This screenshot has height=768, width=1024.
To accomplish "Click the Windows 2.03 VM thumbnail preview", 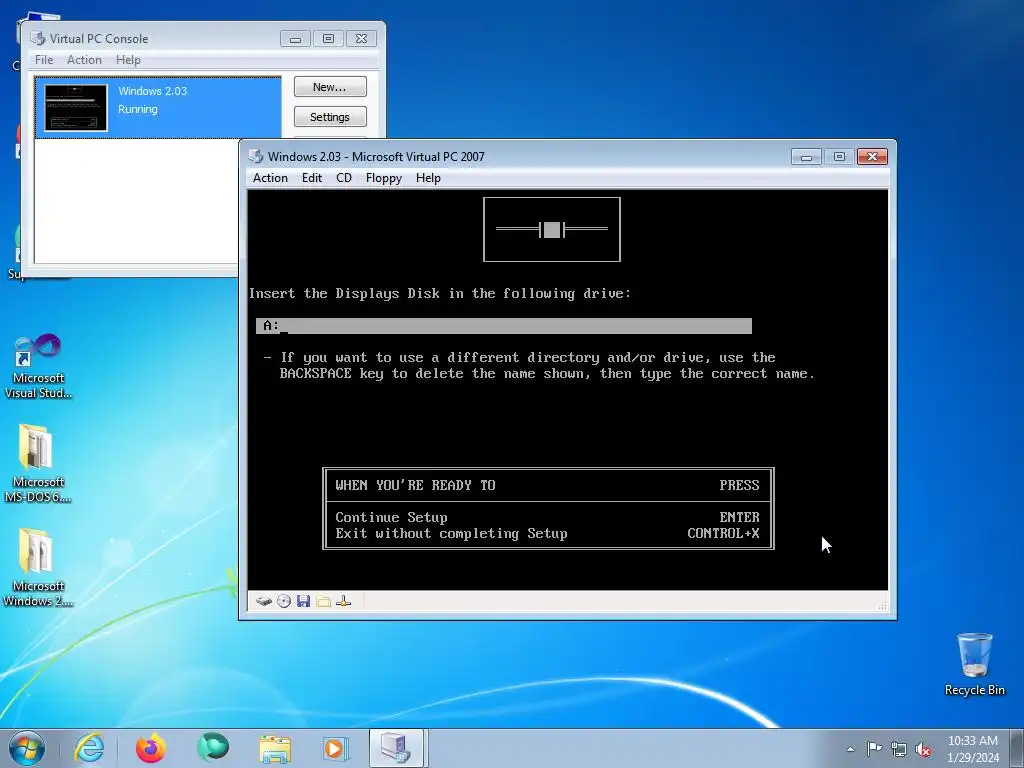I will coord(76,108).
